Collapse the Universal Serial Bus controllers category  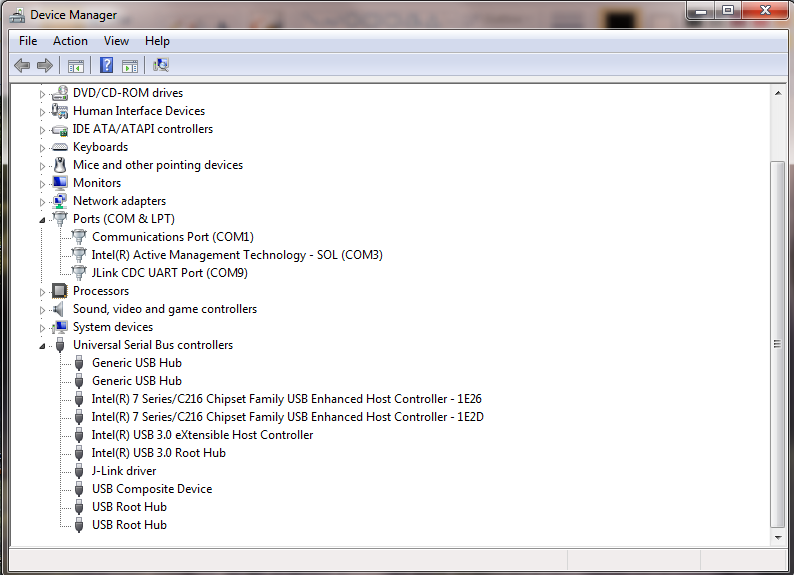(43, 346)
